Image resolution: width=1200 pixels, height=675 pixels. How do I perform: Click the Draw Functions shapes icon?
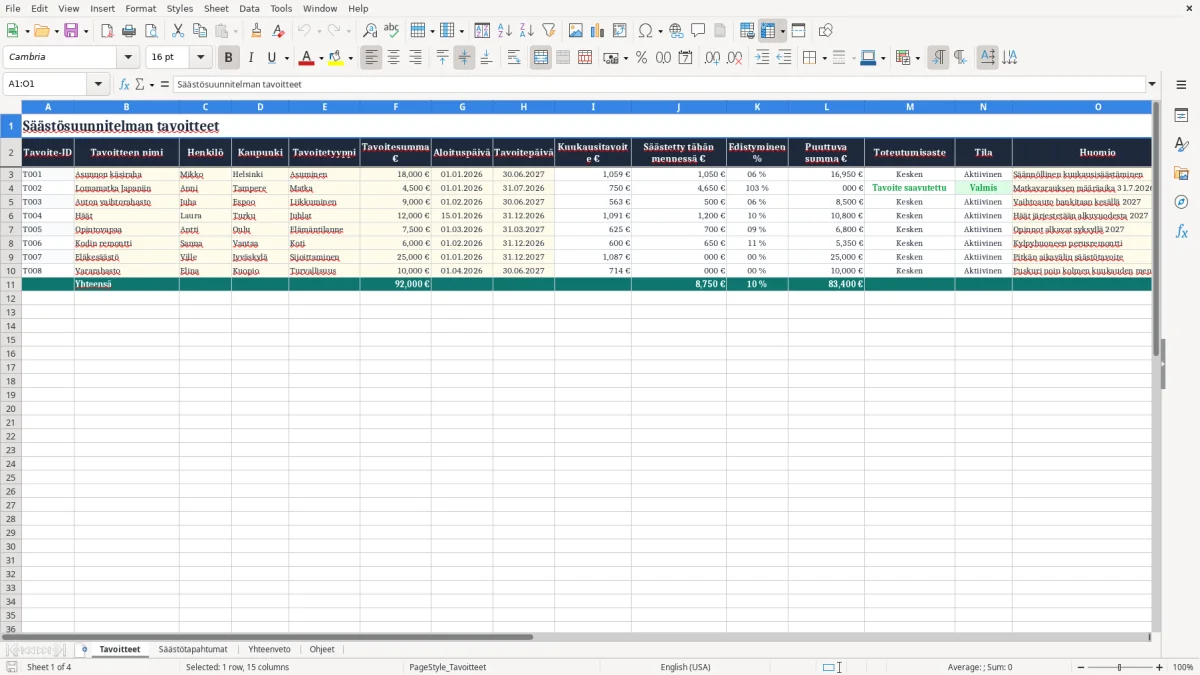(x=826, y=31)
